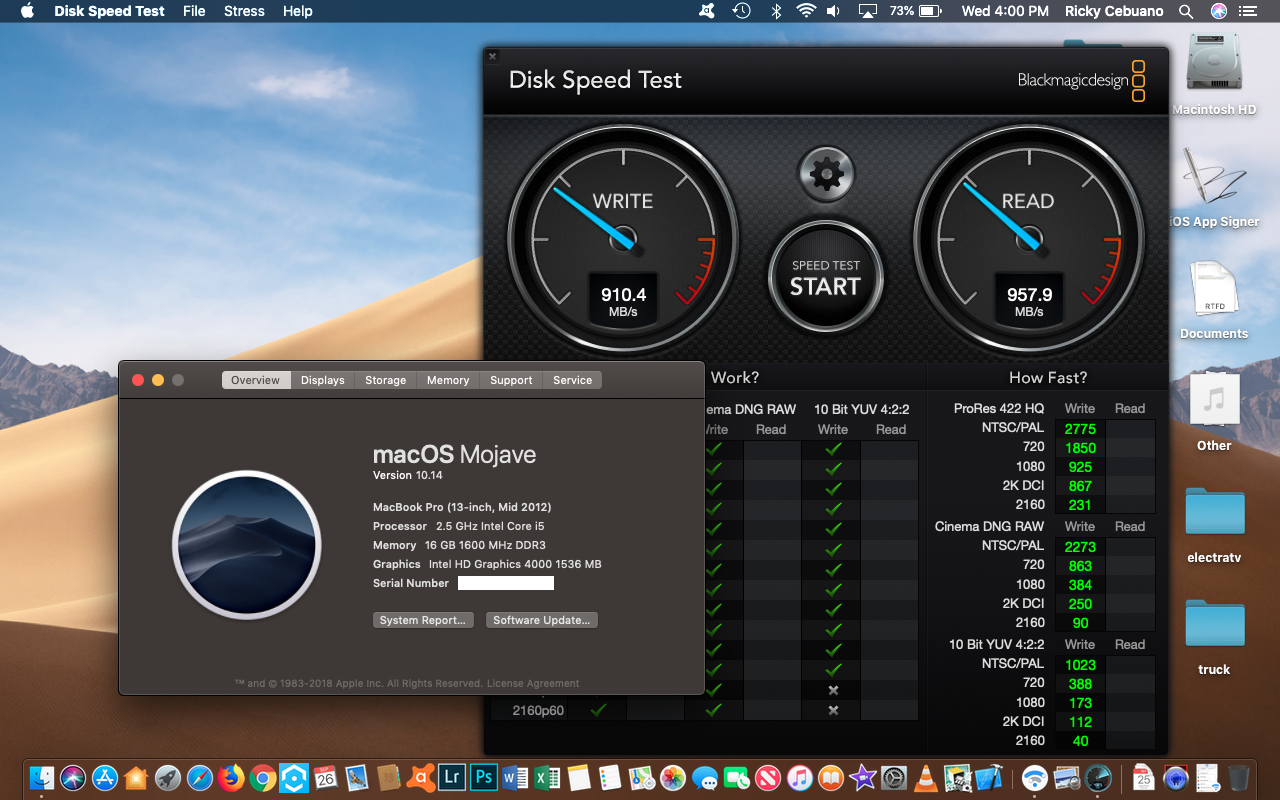Open the Wi-Fi status menu
1280x800 pixels.
pos(806,11)
